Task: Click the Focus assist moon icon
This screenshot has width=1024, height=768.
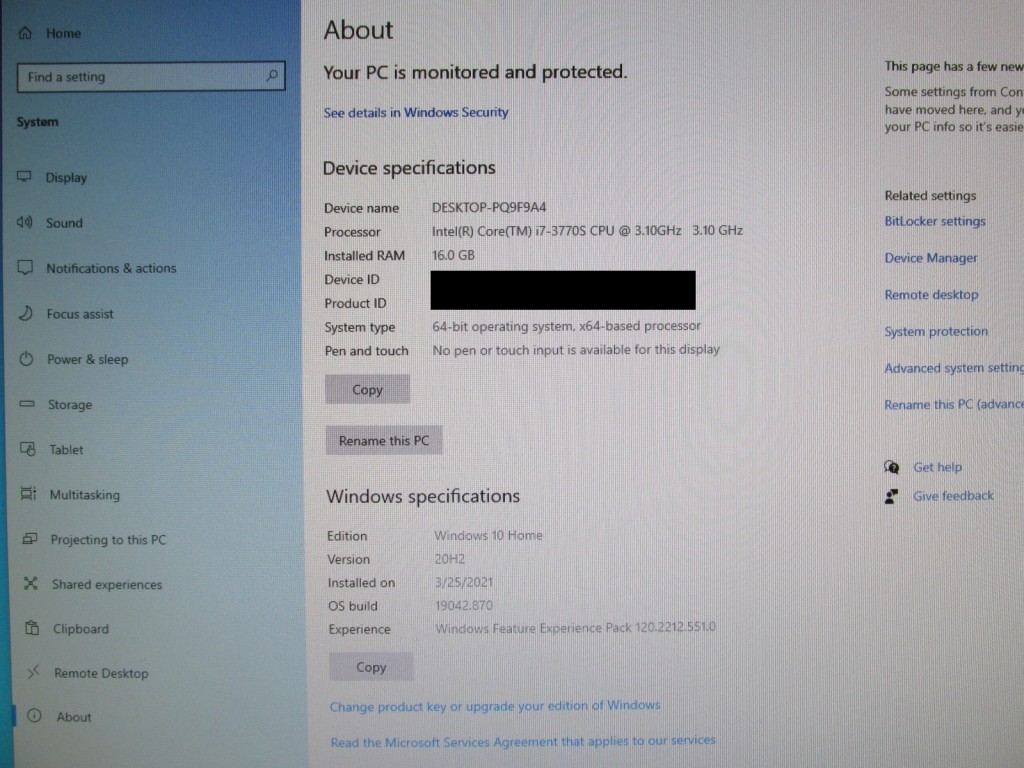Action: pos(25,313)
